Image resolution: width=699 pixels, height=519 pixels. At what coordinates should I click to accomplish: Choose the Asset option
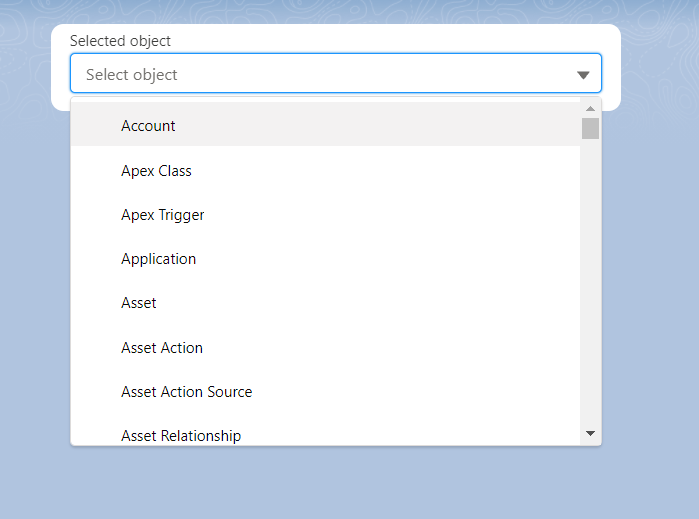325,303
